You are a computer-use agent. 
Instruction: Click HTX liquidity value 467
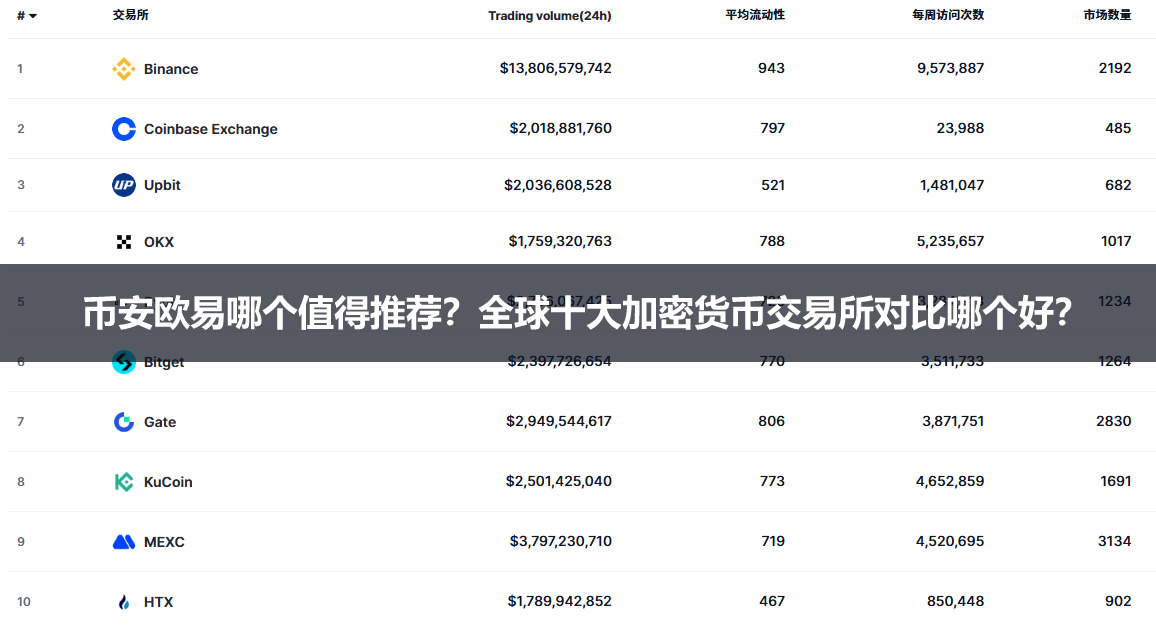772,601
